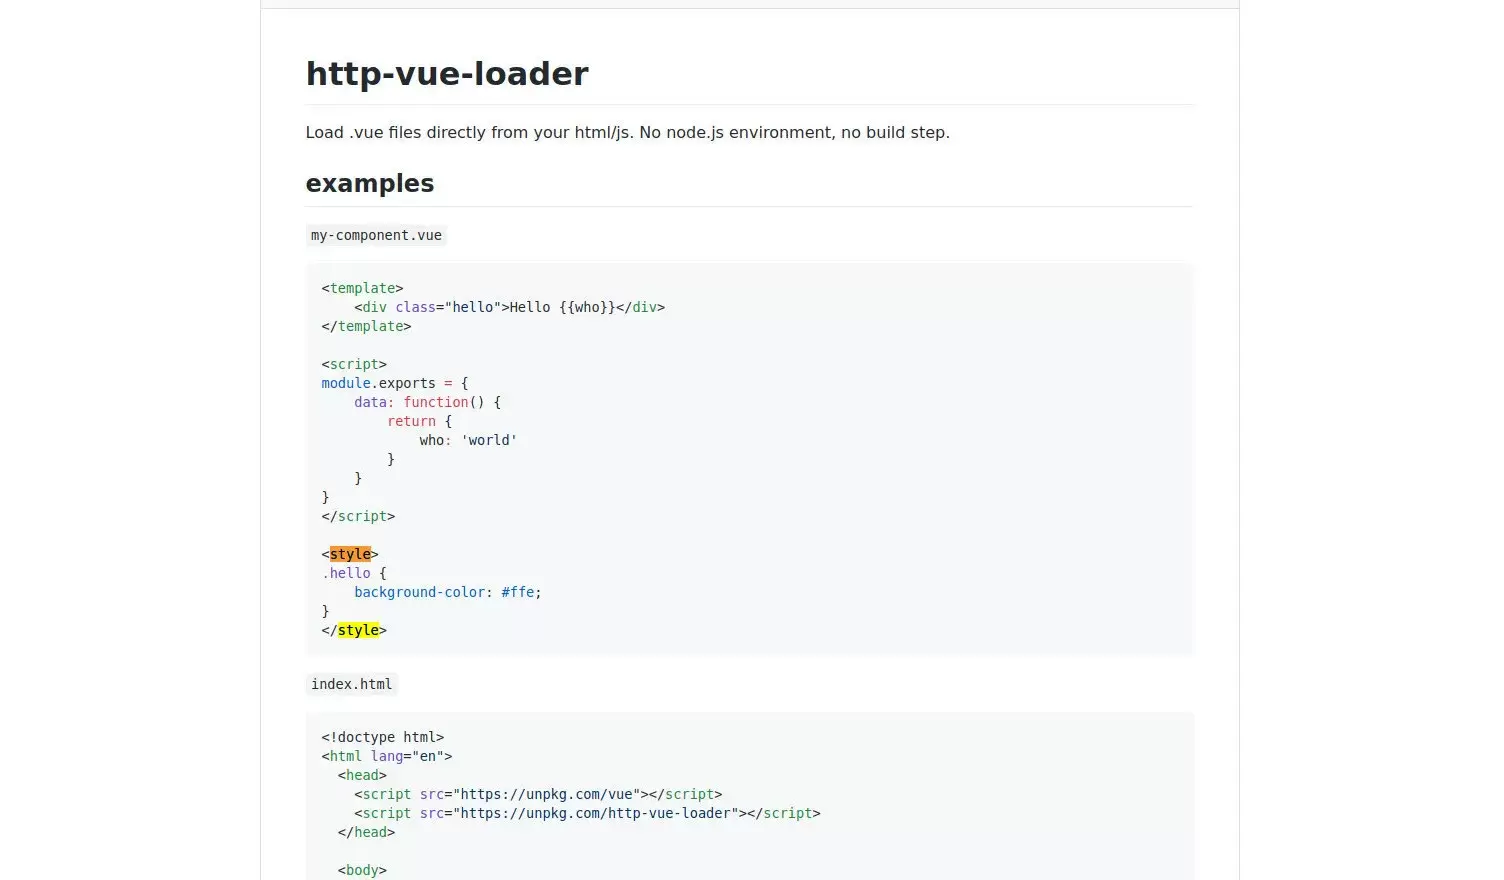The height and width of the screenshot is (880, 1504).
Task: Click the opening <script> tag in component
Action: click(x=354, y=364)
